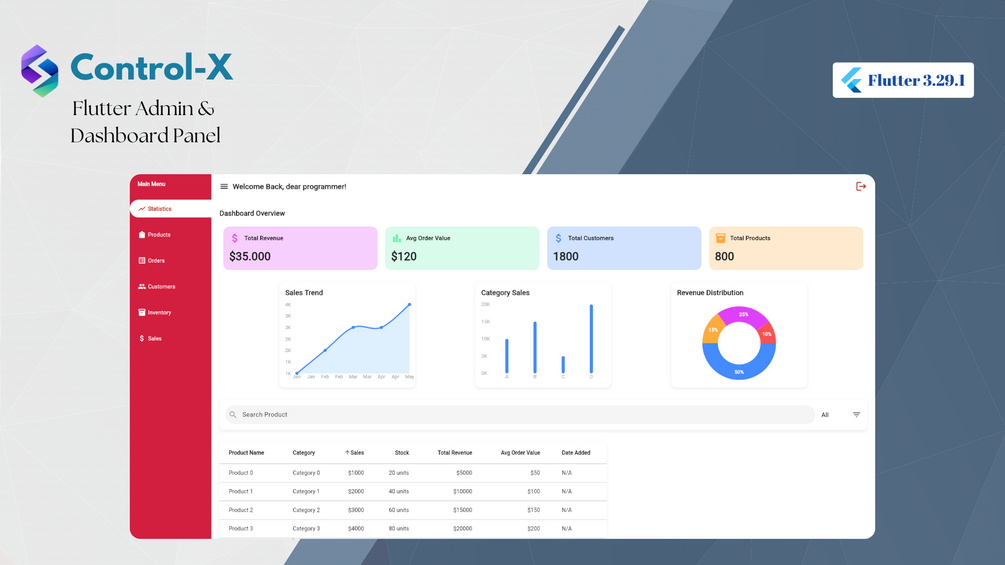Click bar A in Category Sales chart
The width and height of the screenshot is (1005, 565).
pos(506,356)
